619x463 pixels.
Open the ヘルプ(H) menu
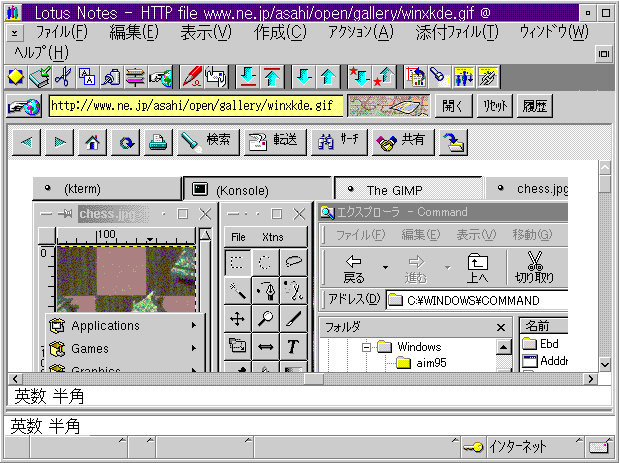[41, 52]
